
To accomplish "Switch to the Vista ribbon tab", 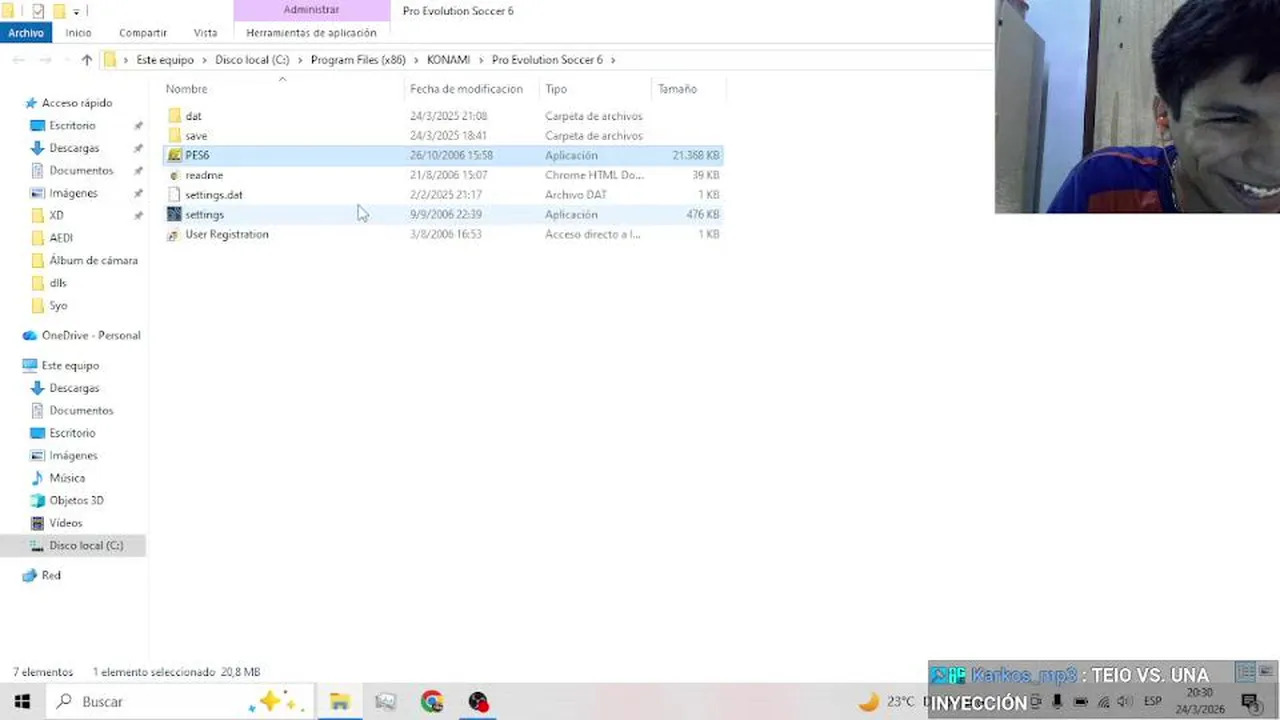I will tap(205, 33).
